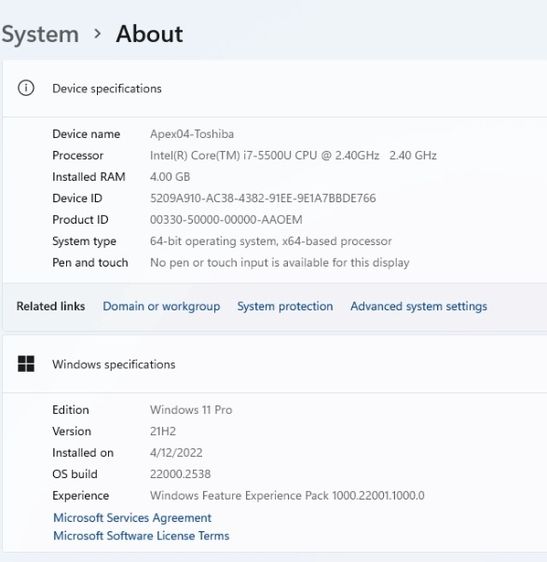Click the breadcrumb chevron after System
This screenshot has width=547, height=562.
[x=97, y=34]
